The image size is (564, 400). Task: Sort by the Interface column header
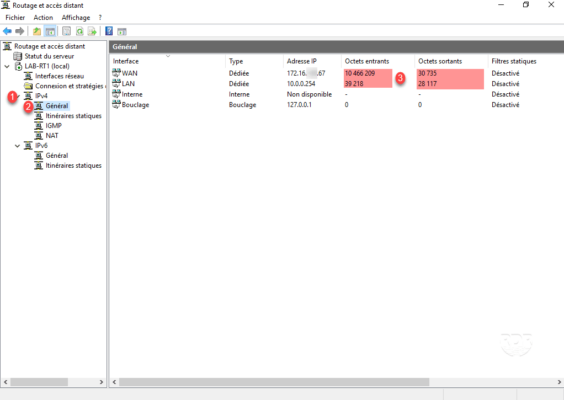point(168,61)
